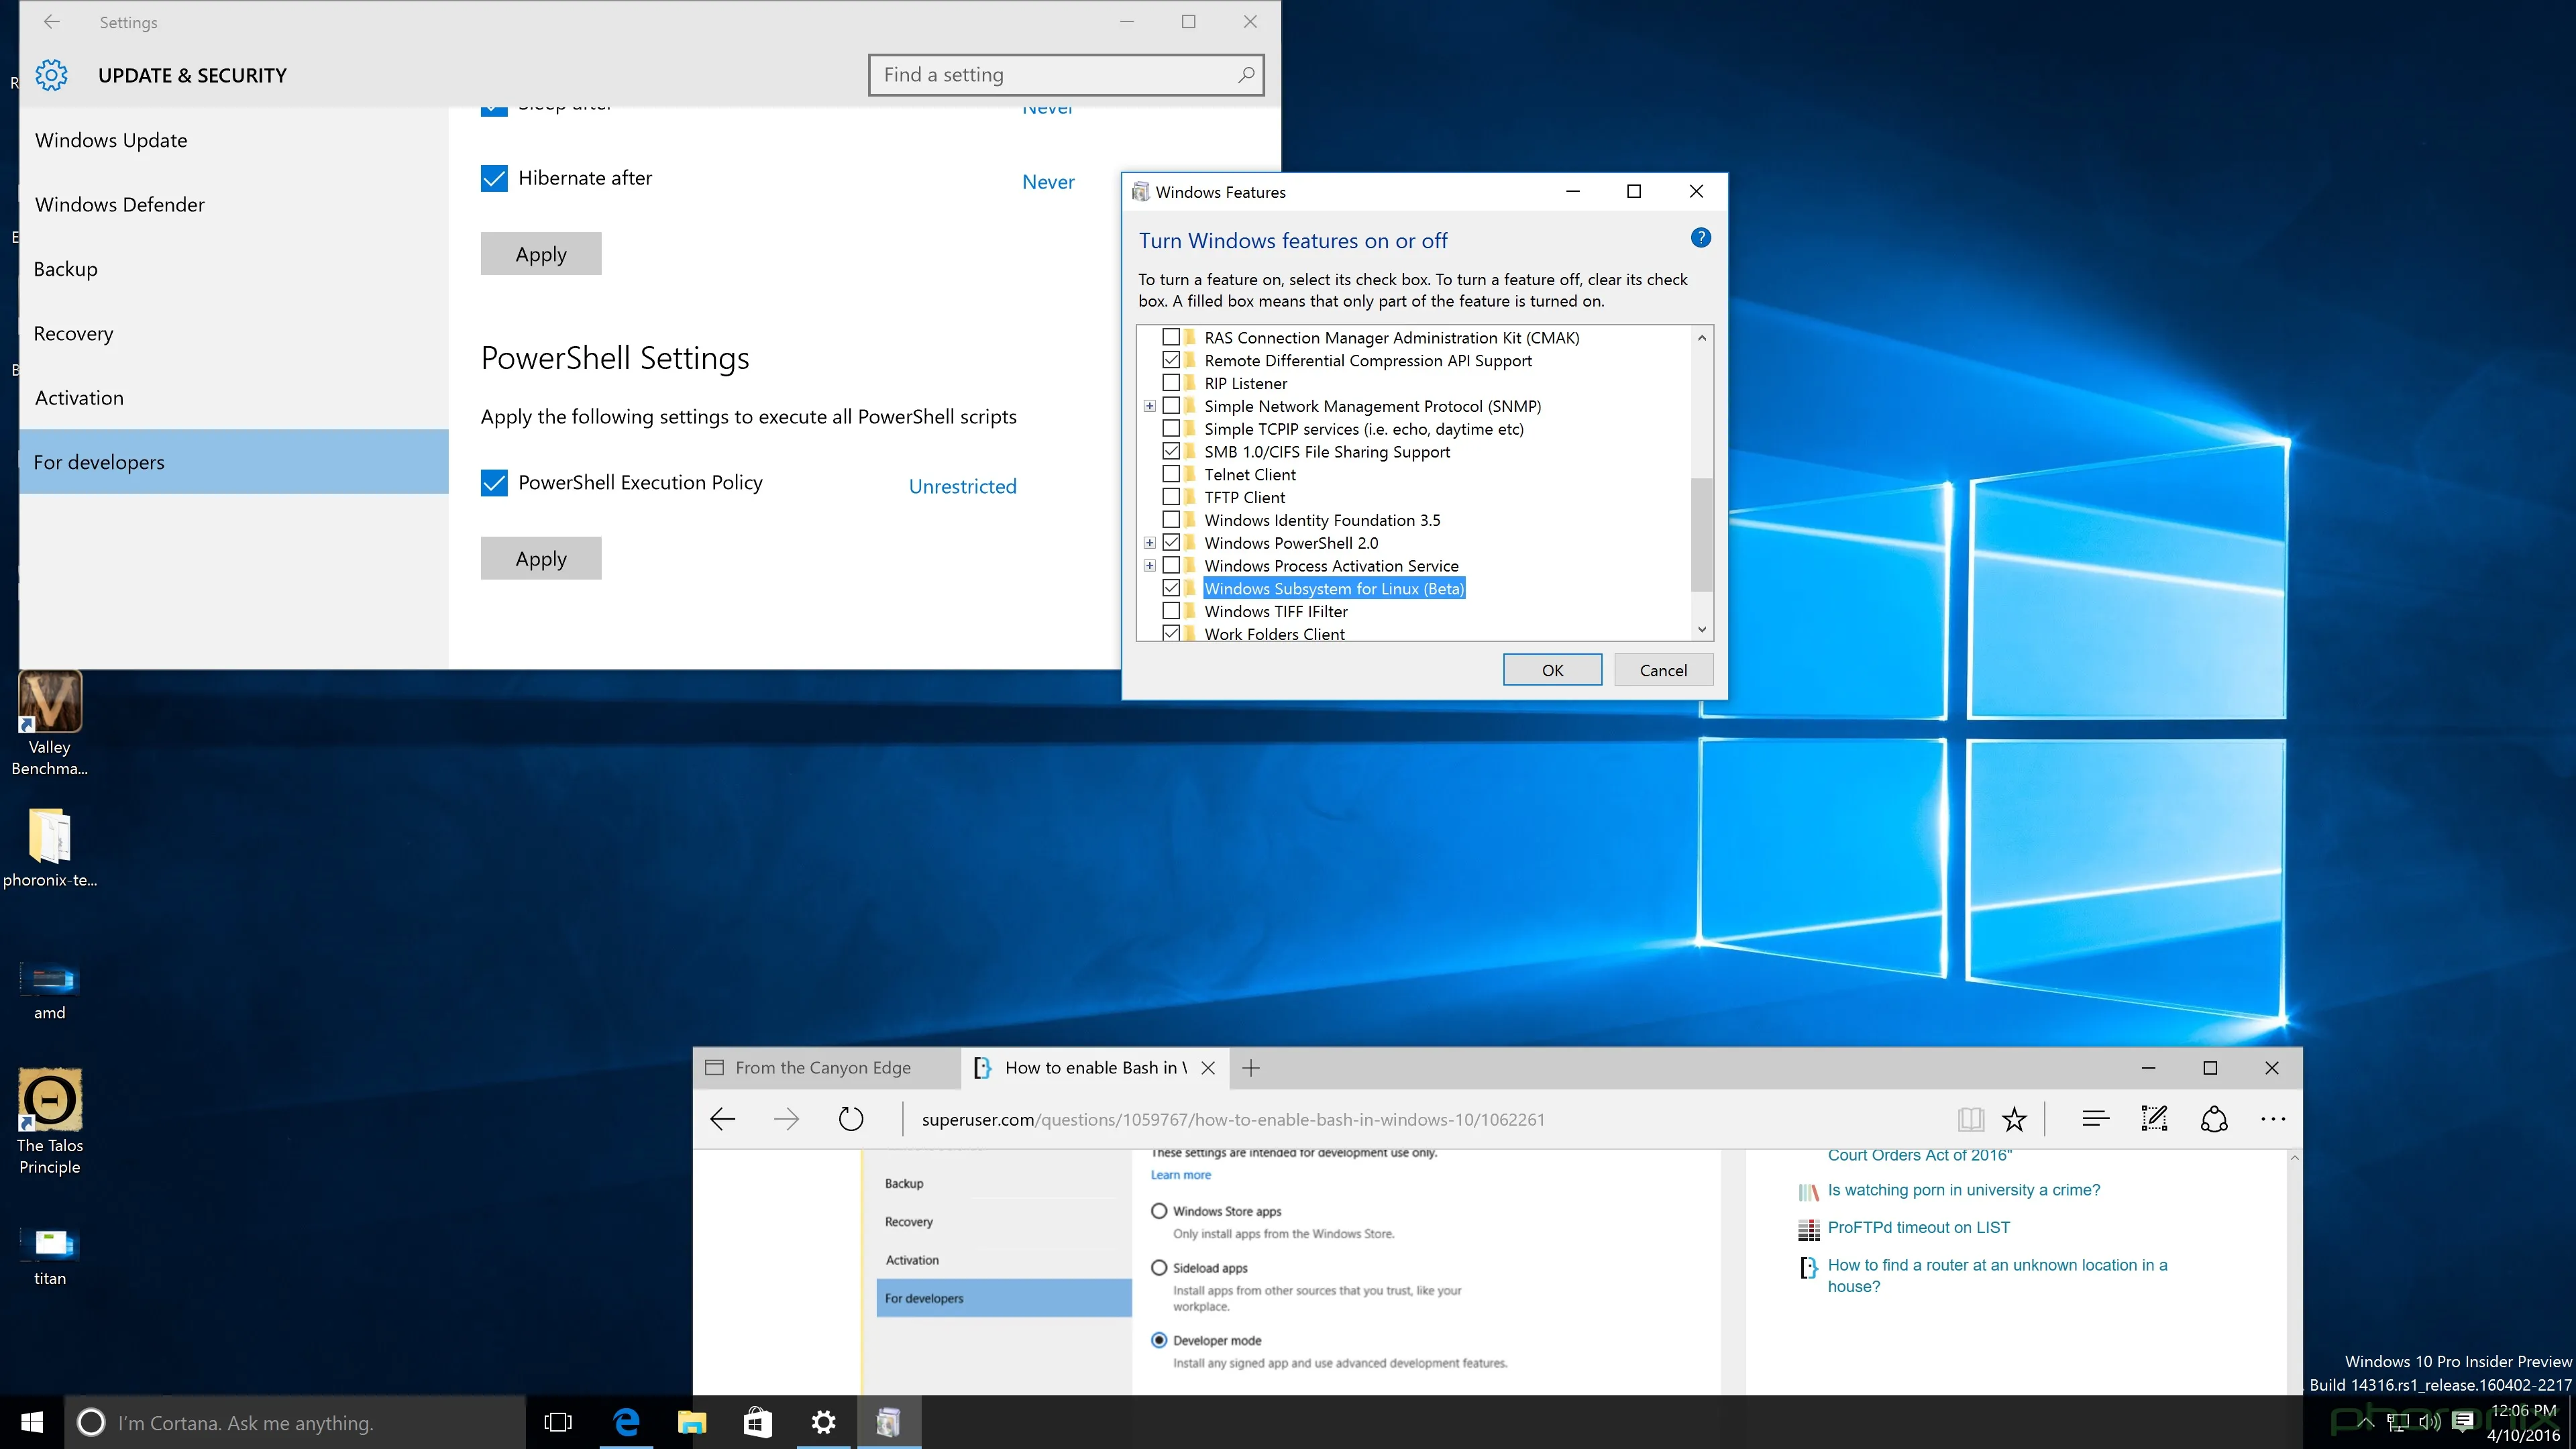Click the Unrestricted policy link
2576x1449 pixels.
pos(962,486)
